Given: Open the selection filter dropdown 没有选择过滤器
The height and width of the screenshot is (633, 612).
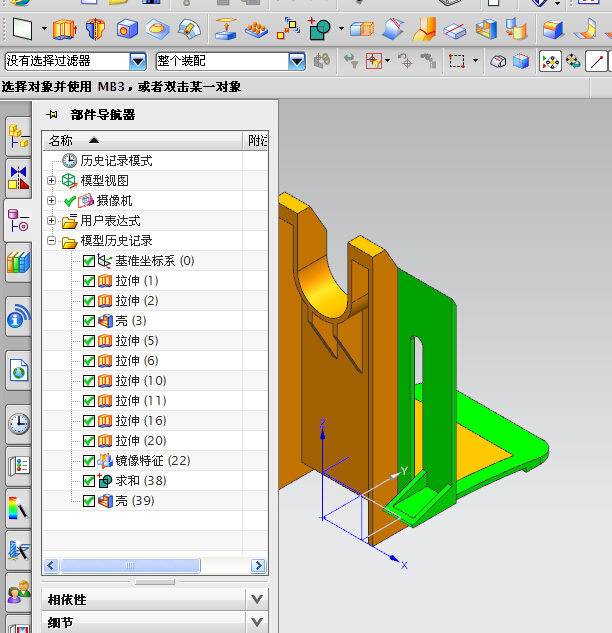Looking at the screenshot, I should pos(137,62).
